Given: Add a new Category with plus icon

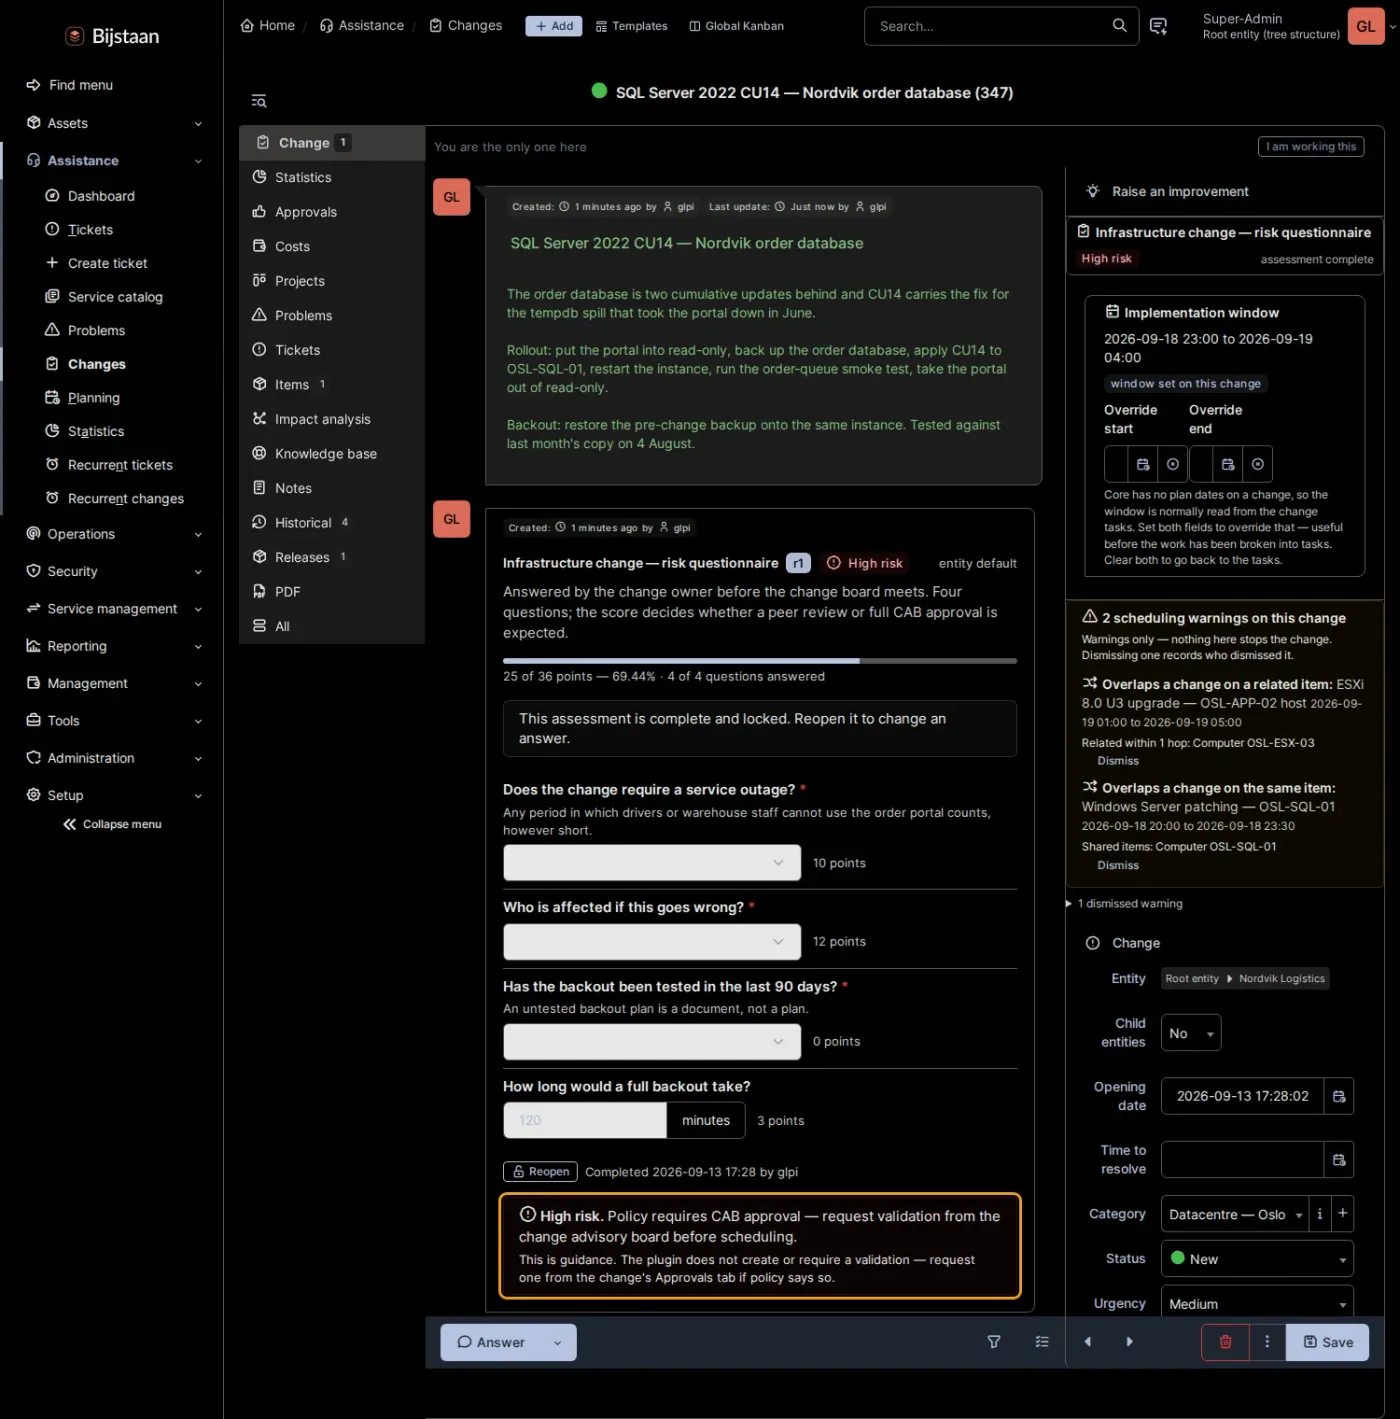Looking at the screenshot, I should tap(1343, 1214).
